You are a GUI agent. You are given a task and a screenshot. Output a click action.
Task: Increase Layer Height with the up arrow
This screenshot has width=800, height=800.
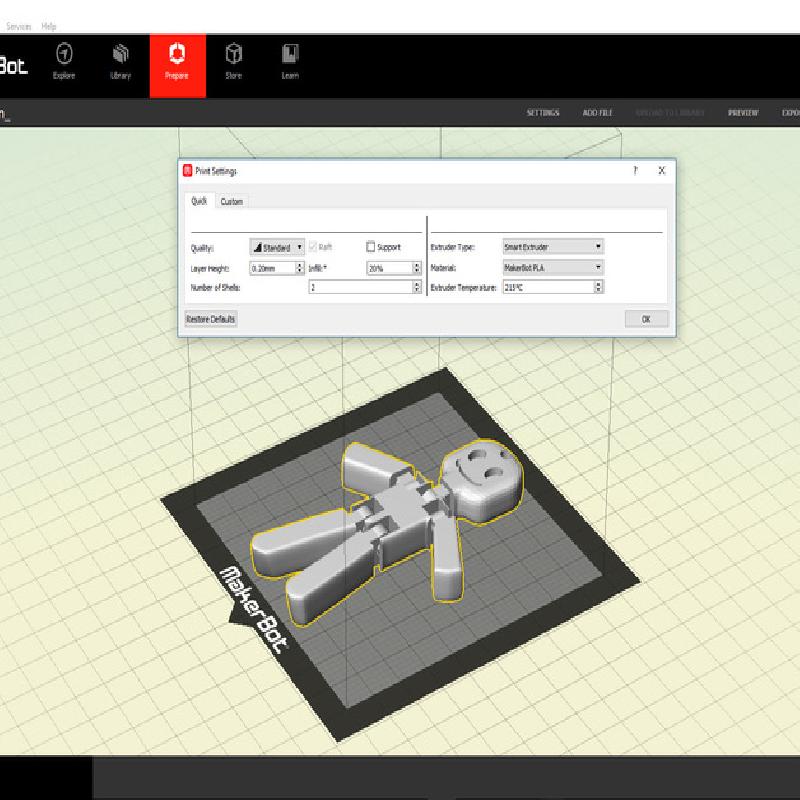[300, 265]
